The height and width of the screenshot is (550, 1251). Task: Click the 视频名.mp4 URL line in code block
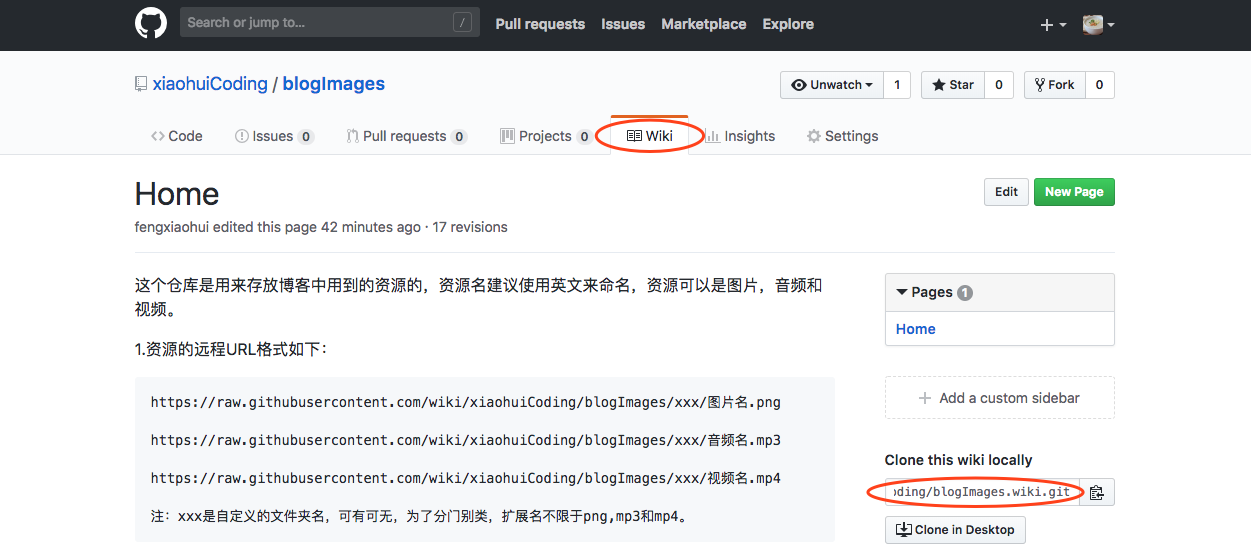(466, 478)
